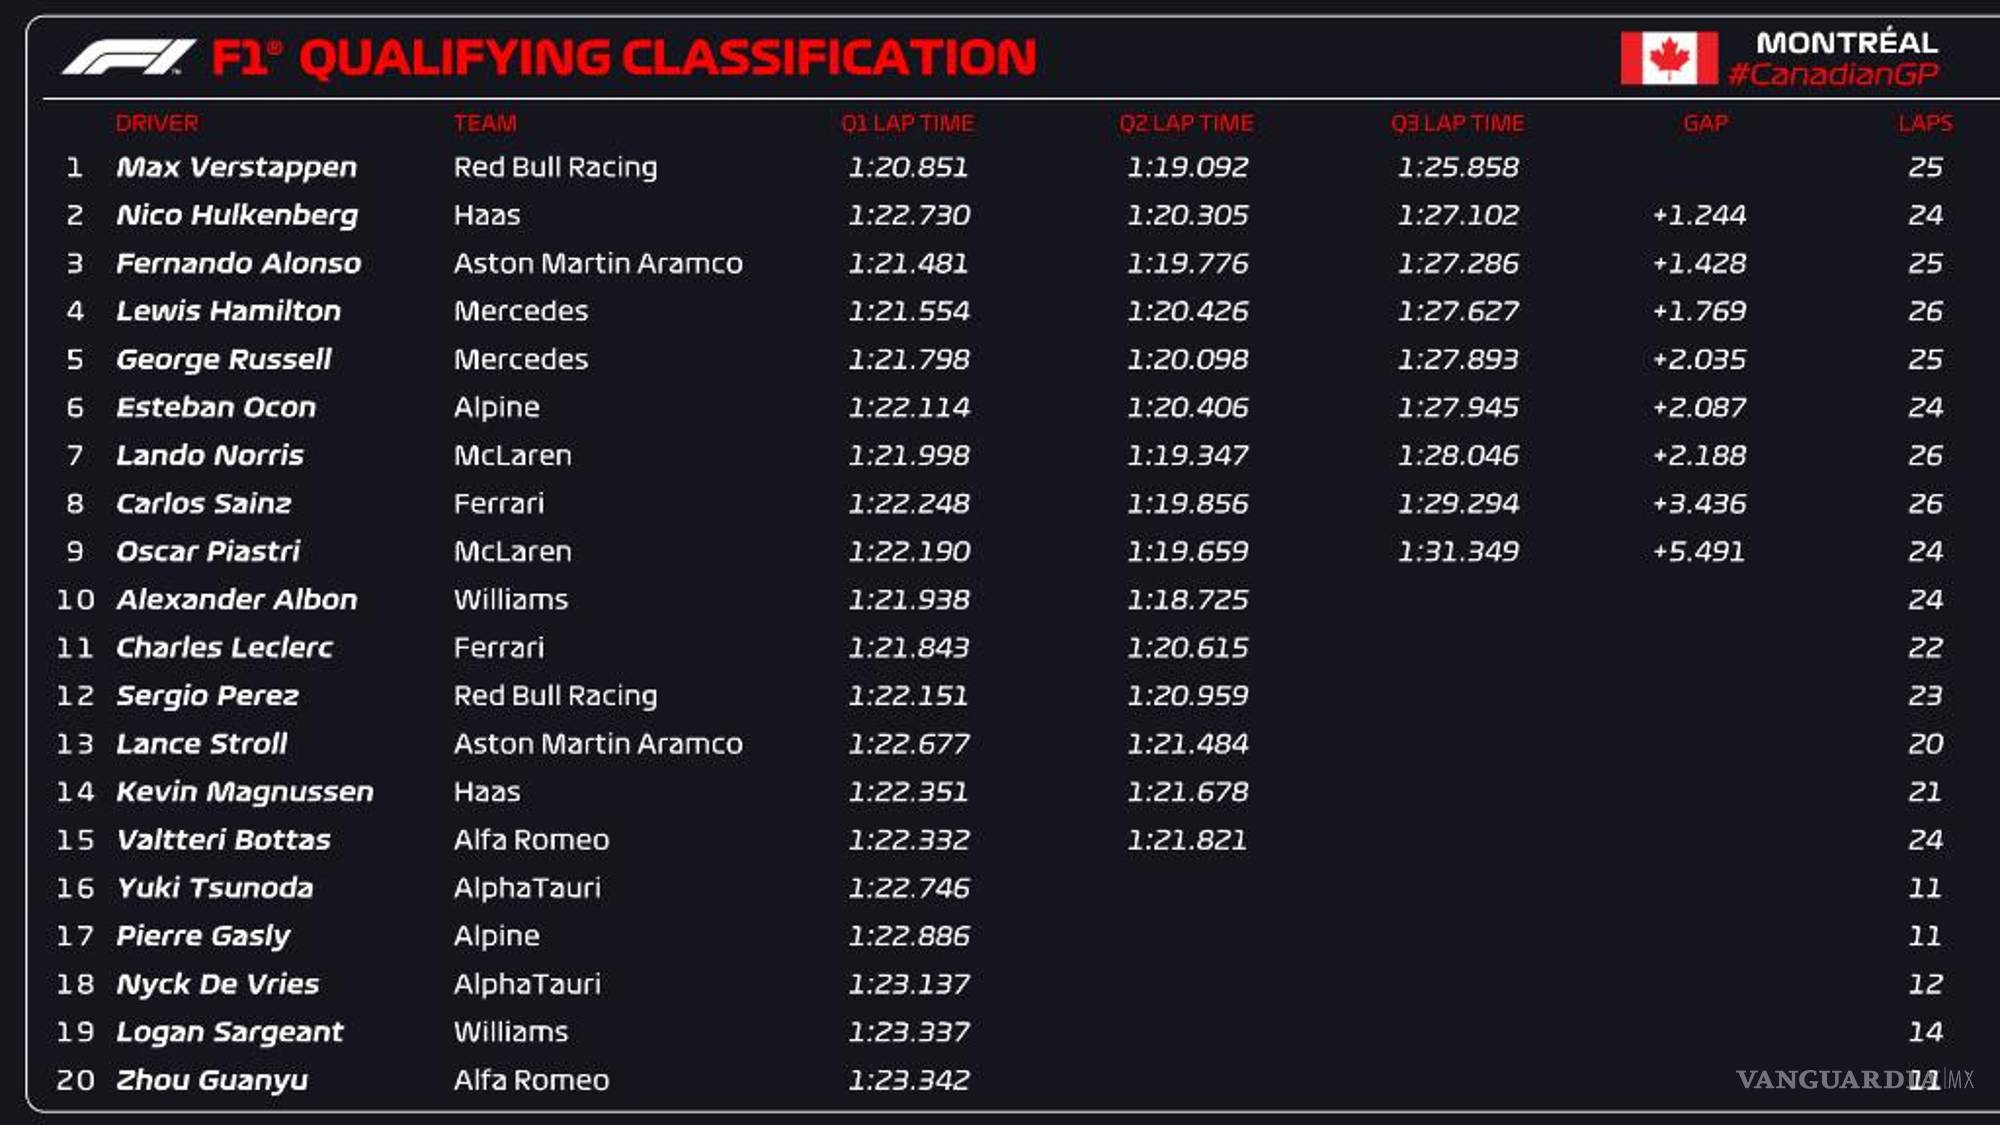Click the Canadian flag icon
This screenshot has height=1125, width=2000.
coord(1668,58)
